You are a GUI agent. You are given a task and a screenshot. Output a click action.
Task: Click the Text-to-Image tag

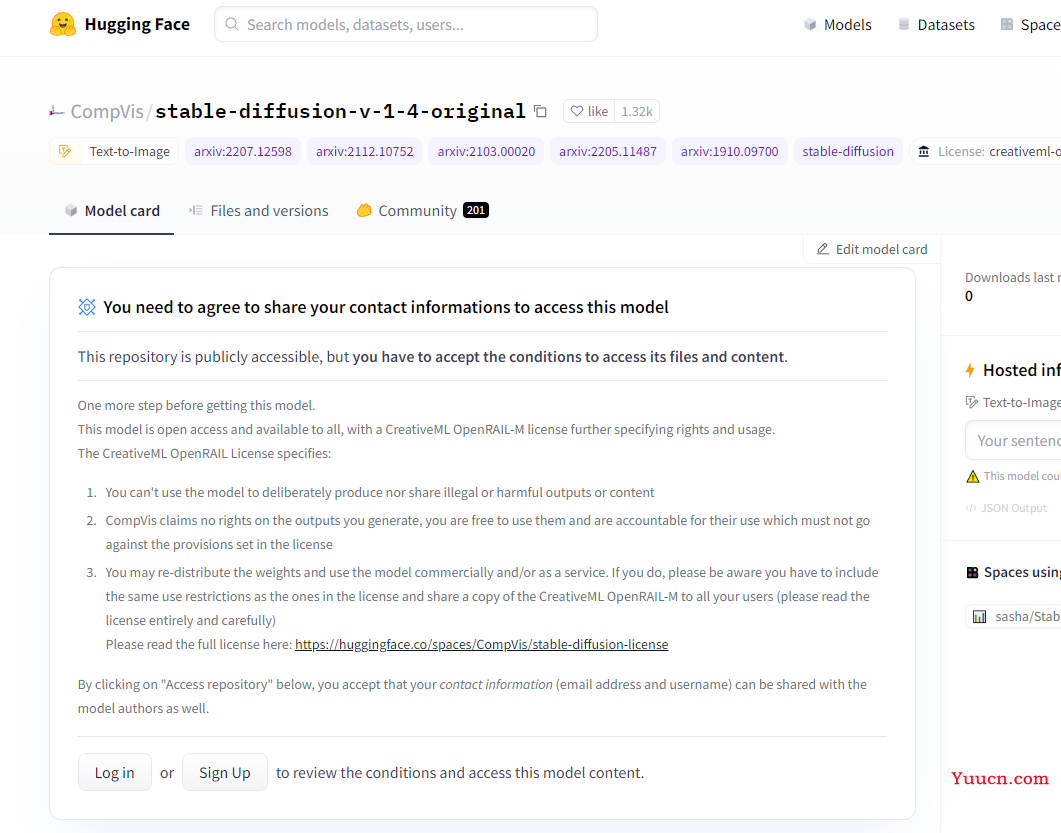tap(114, 152)
